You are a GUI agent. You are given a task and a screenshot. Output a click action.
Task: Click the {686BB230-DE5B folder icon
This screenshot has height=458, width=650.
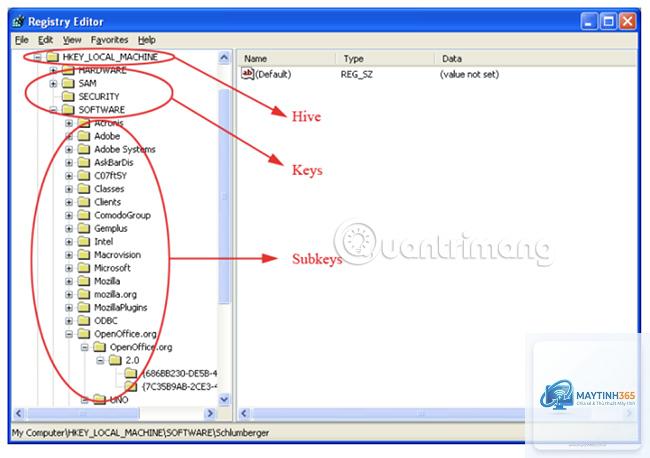pyautogui.click(x=131, y=373)
